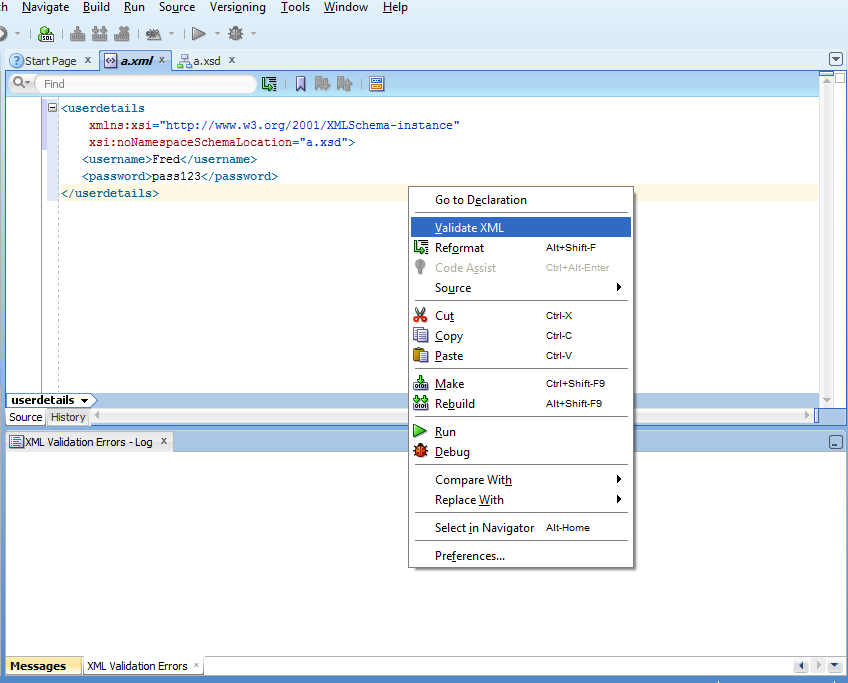
Task: Choose Go to Declaration
Action: [x=521, y=200]
